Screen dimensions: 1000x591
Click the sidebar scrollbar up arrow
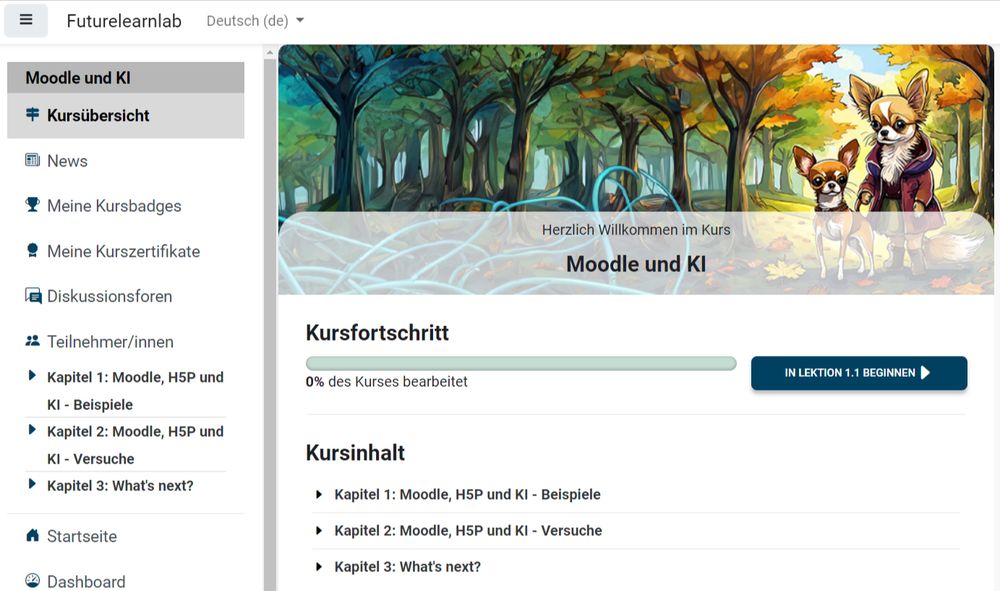coord(270,53)
